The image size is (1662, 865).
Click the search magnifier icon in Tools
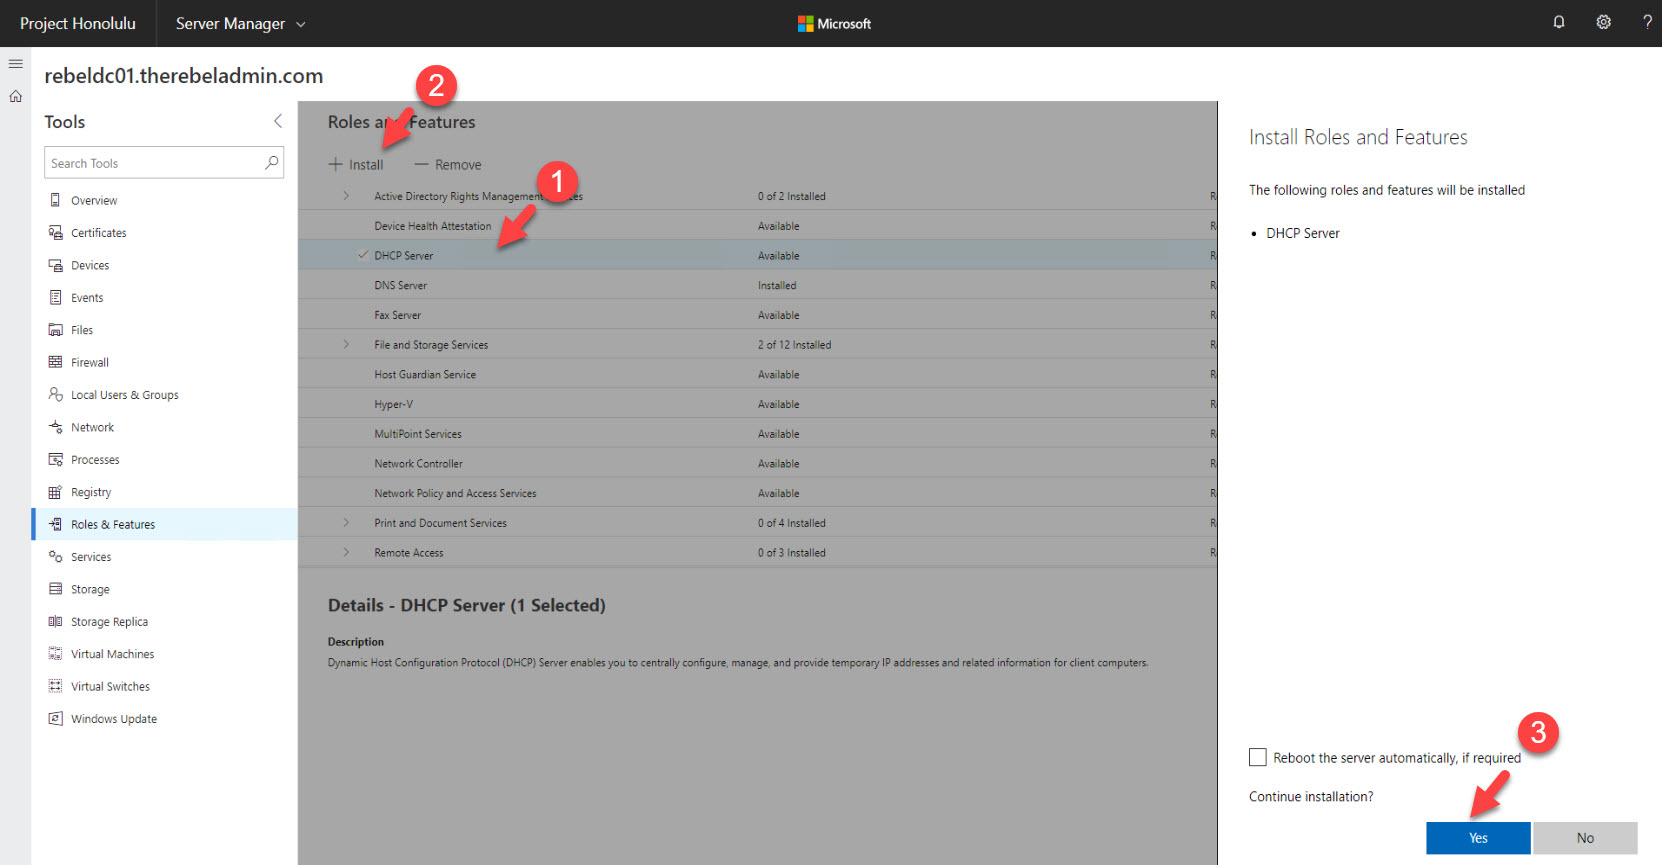tap(271, 162)
